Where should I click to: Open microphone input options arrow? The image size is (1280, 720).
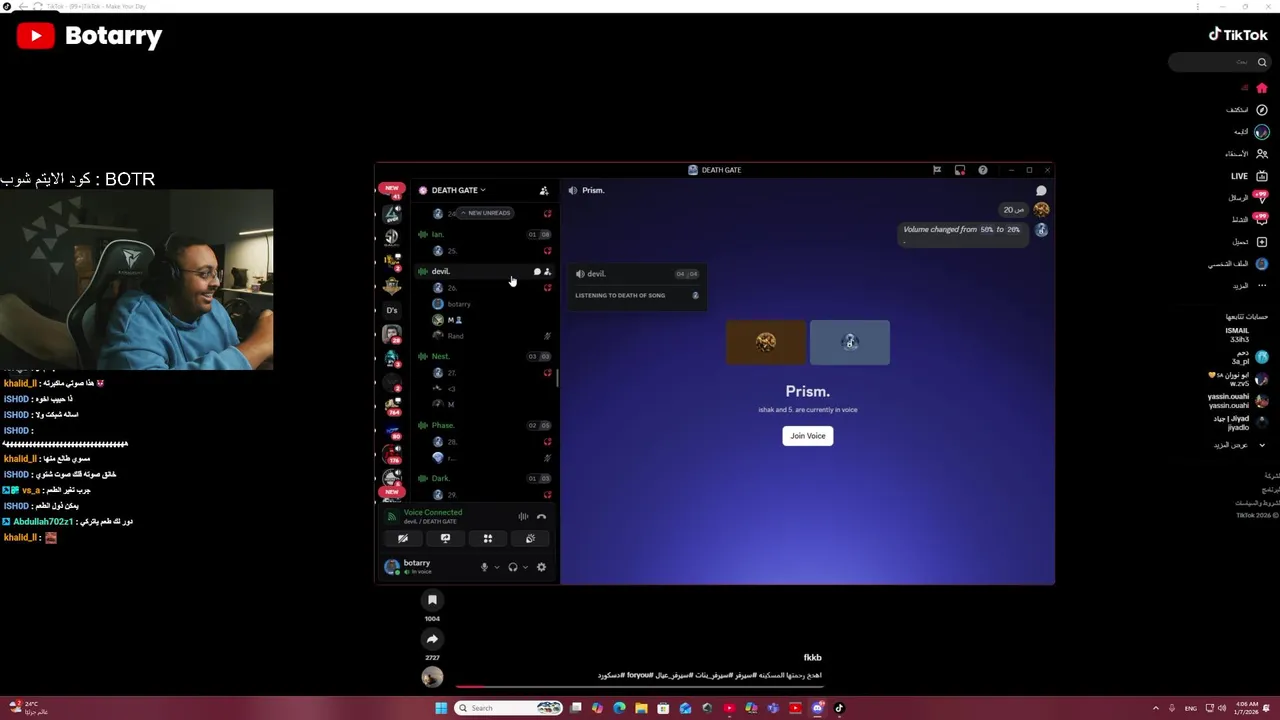click(496, 567)
